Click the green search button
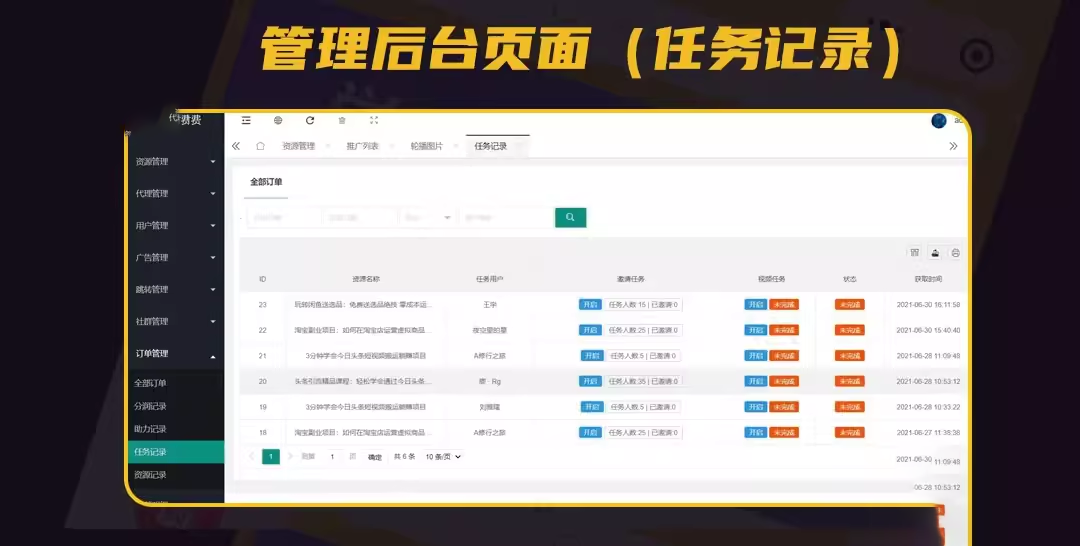Image resolution: width=1080 pixels, height=546 pixels. tap(570, 217)
